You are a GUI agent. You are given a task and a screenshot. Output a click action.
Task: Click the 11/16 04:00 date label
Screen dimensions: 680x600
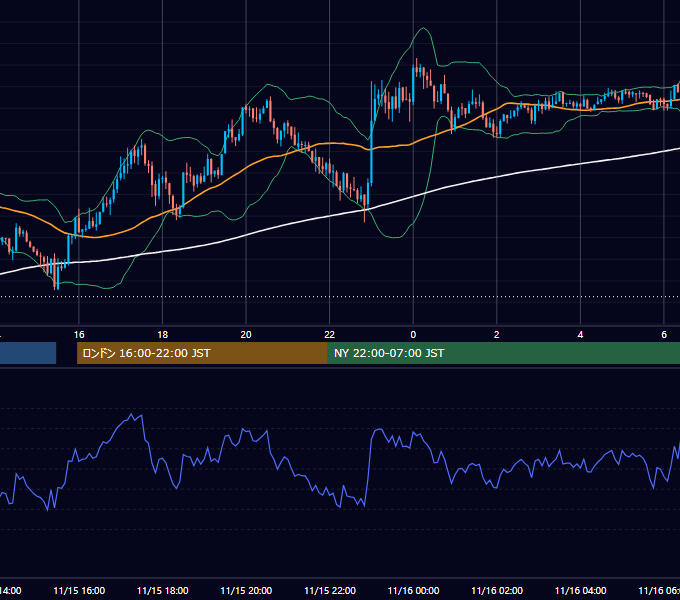pos(580,591)
